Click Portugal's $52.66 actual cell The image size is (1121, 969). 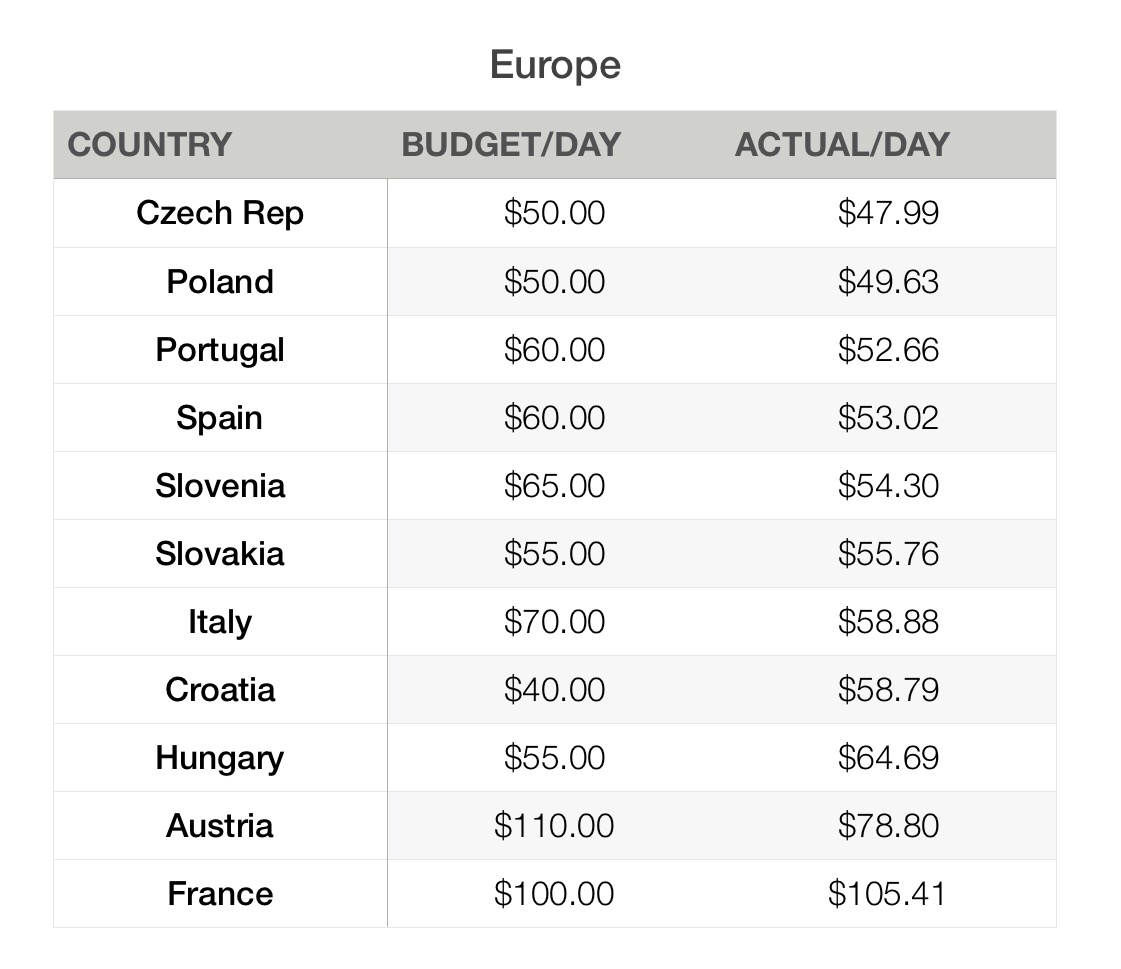coord(888,349)
